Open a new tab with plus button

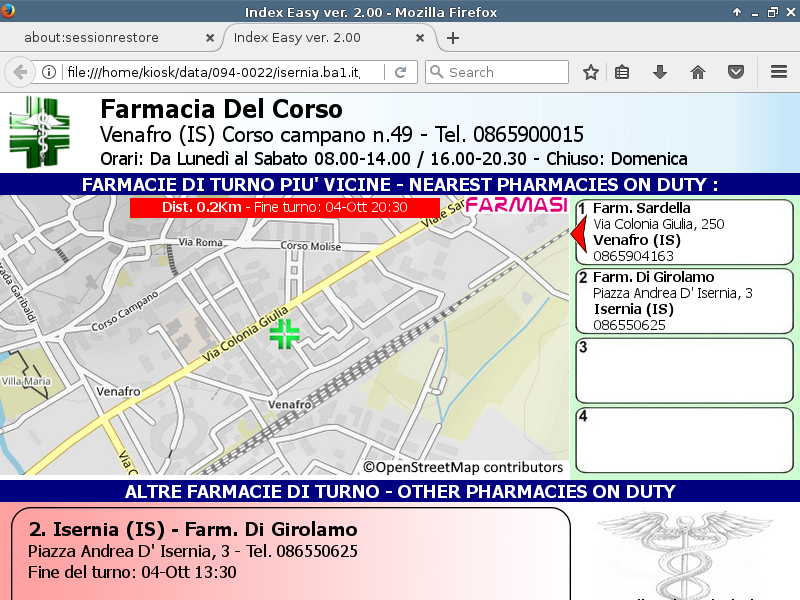point(453,38)
